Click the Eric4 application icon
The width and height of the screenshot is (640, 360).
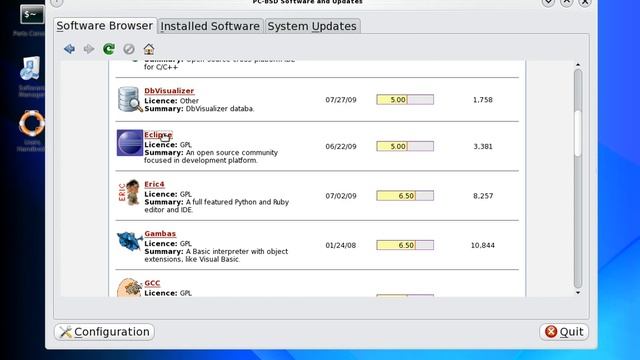pos(129,192)
